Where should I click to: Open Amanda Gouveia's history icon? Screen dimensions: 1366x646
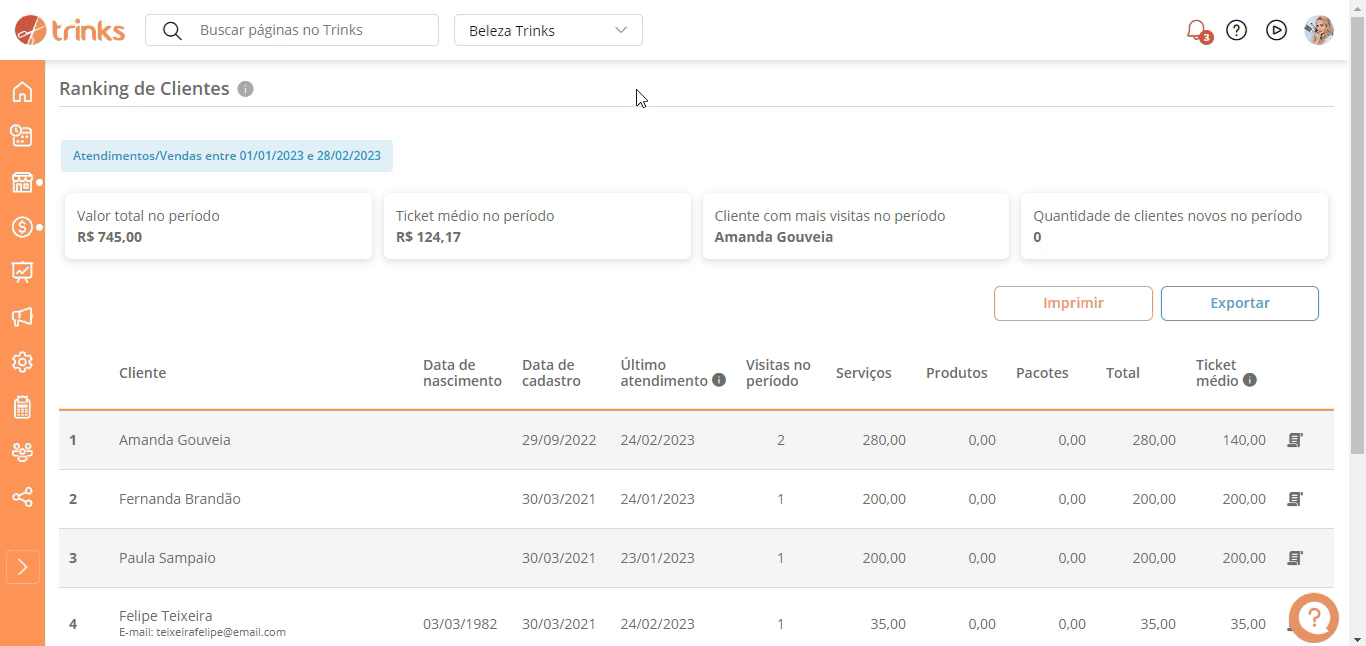pos(1295,440)
